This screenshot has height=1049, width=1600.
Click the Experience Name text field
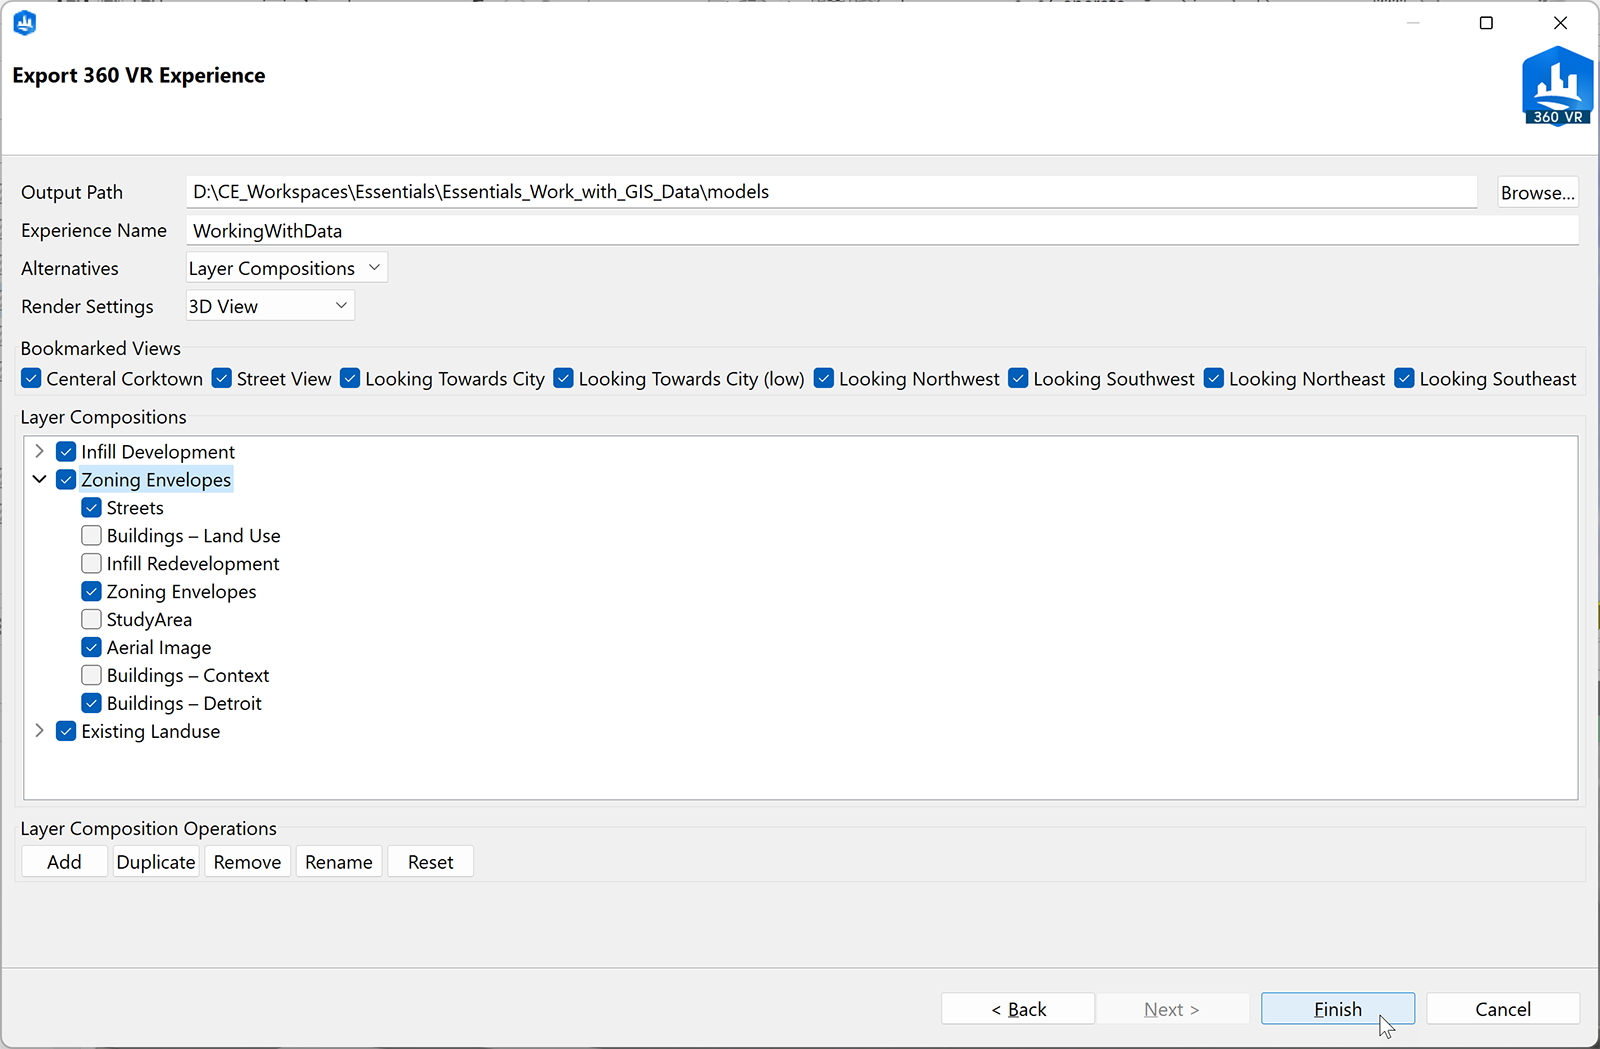click(x=880, y=231)
